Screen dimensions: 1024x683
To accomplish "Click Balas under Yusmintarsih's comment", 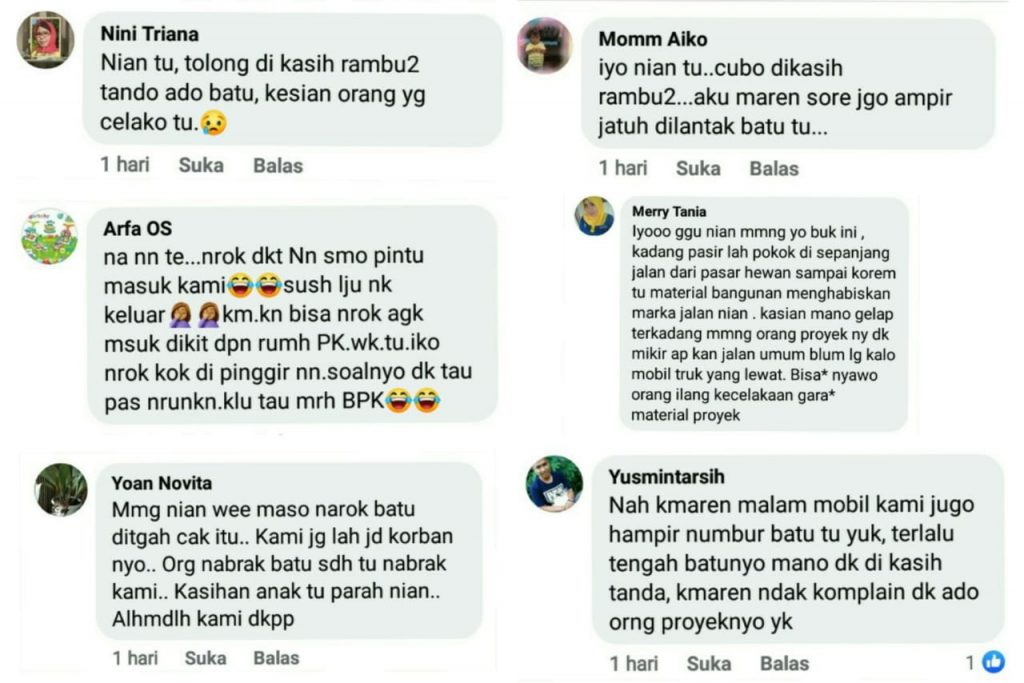I will click(784, 663).
